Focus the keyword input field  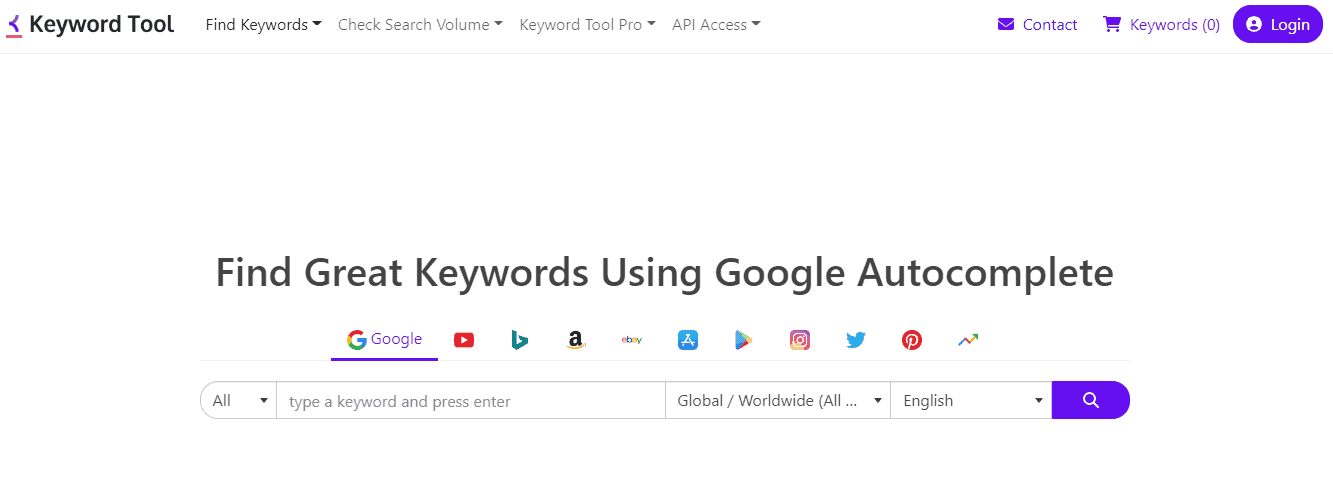coord(471,400)
